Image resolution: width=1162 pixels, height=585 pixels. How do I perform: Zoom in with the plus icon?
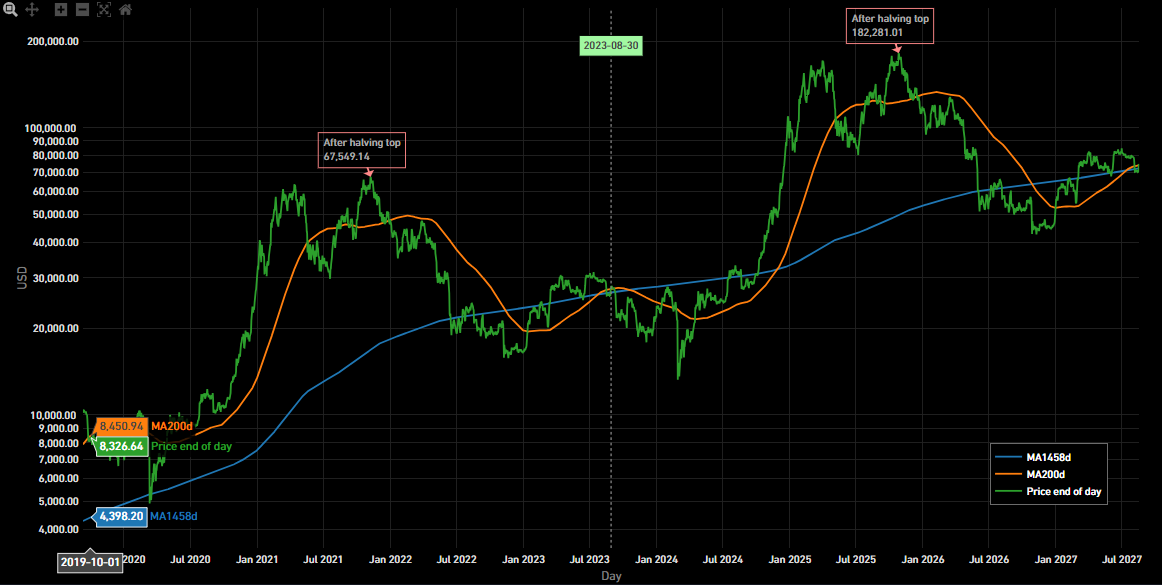click(61, 10)
